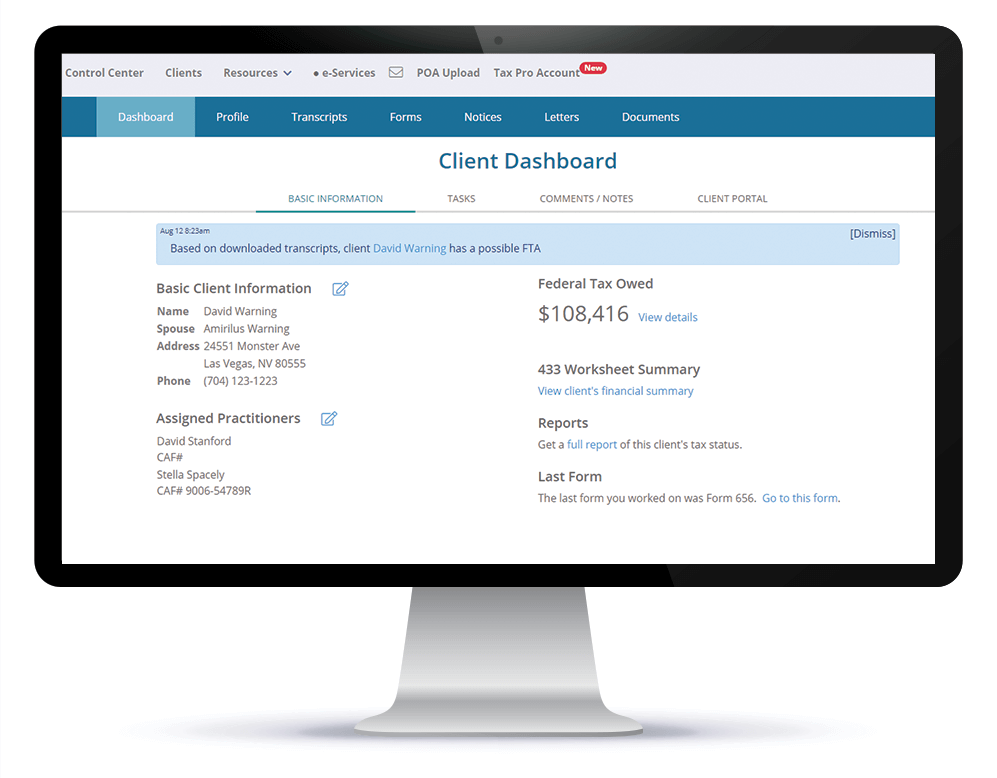This screenshot has width=997, height=778.
Task: Open the envelope message icon near POA Upload
Action: click(395, 72)
